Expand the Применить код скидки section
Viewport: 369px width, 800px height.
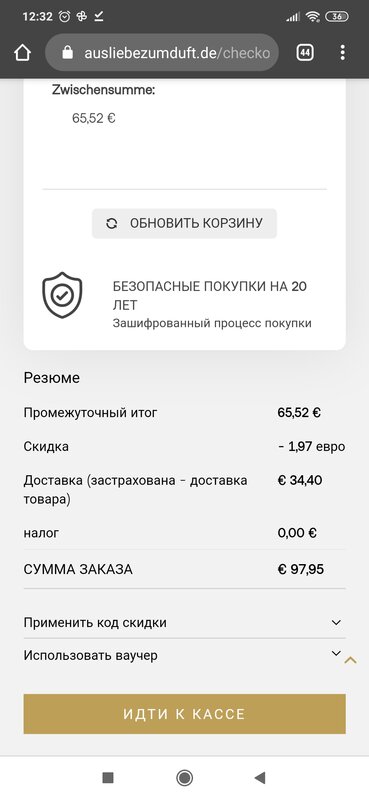coord(184,622)
